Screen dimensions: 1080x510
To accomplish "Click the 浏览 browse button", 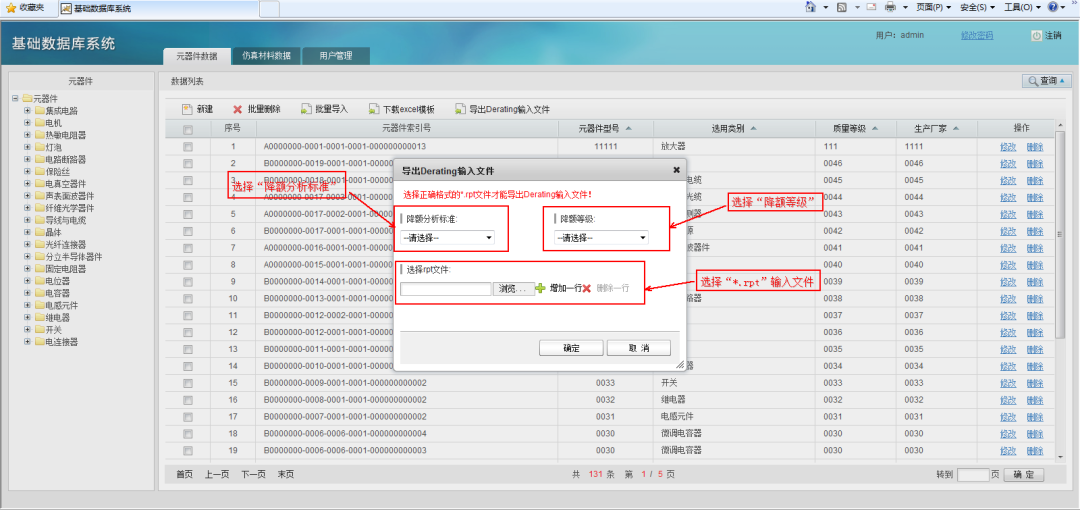I will (x=514, y=289).
